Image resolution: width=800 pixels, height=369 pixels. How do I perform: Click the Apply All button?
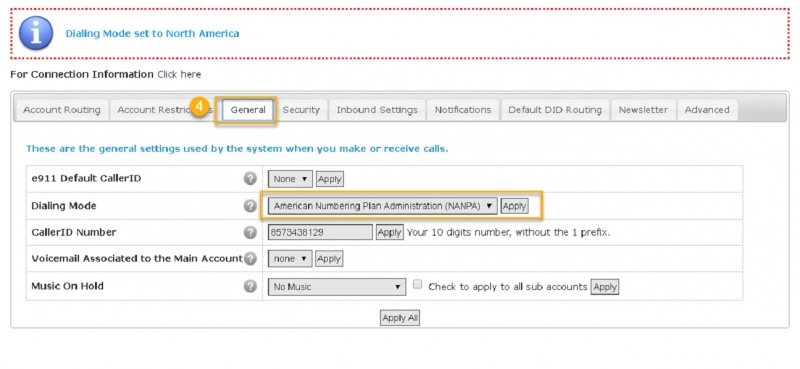point(400,318)
